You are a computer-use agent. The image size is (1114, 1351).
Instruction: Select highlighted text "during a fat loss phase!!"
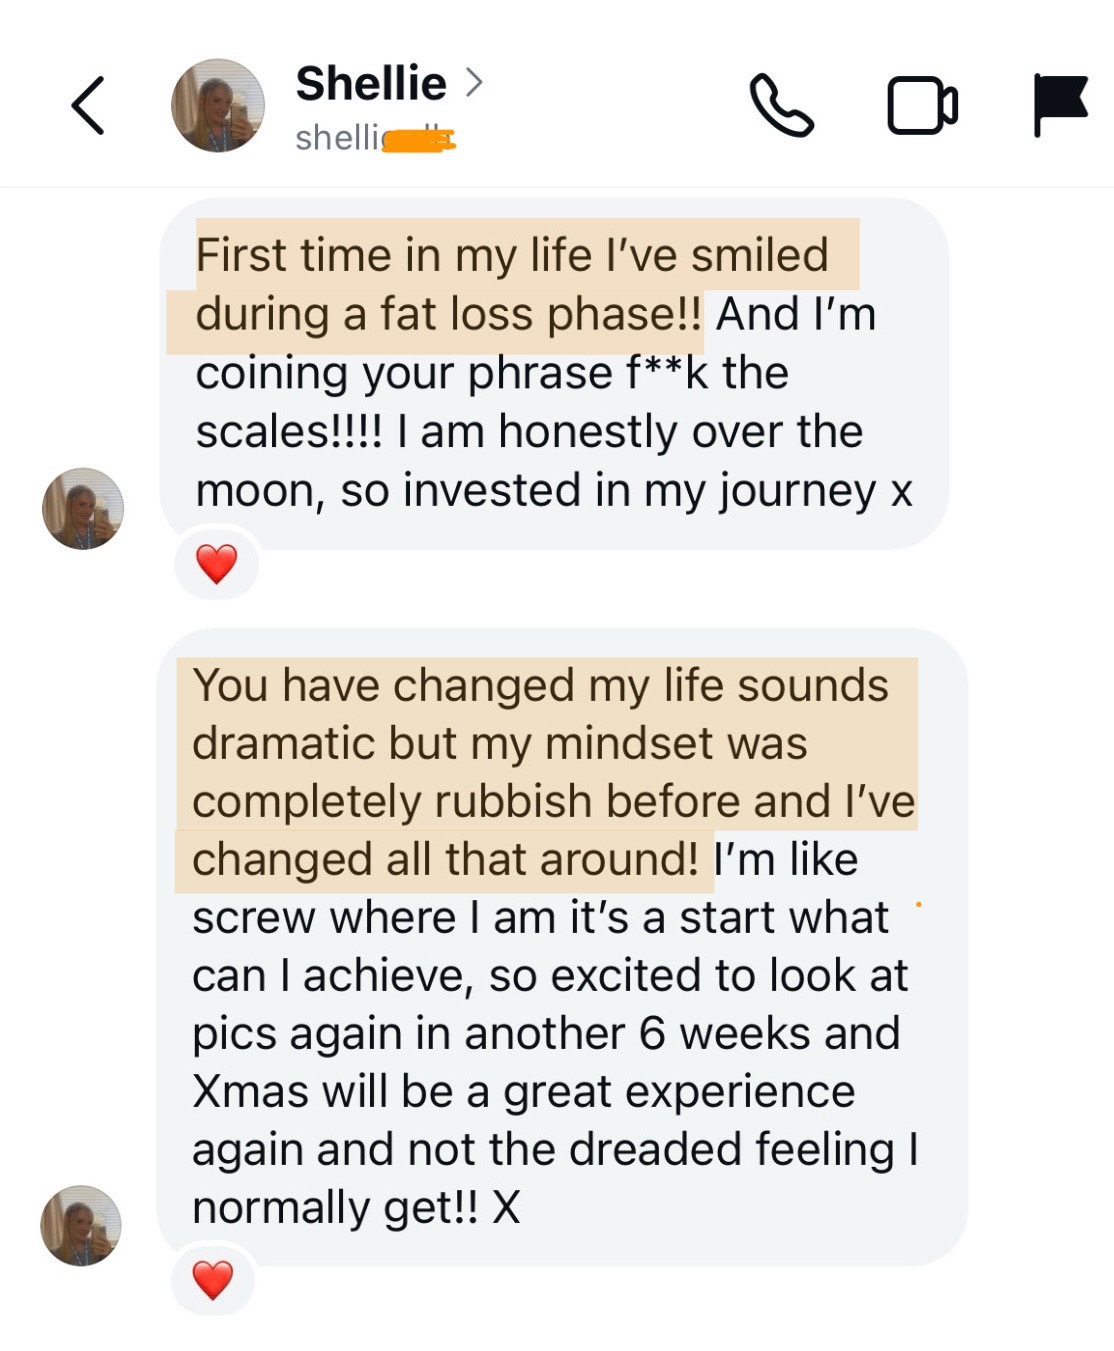point(448,314)
